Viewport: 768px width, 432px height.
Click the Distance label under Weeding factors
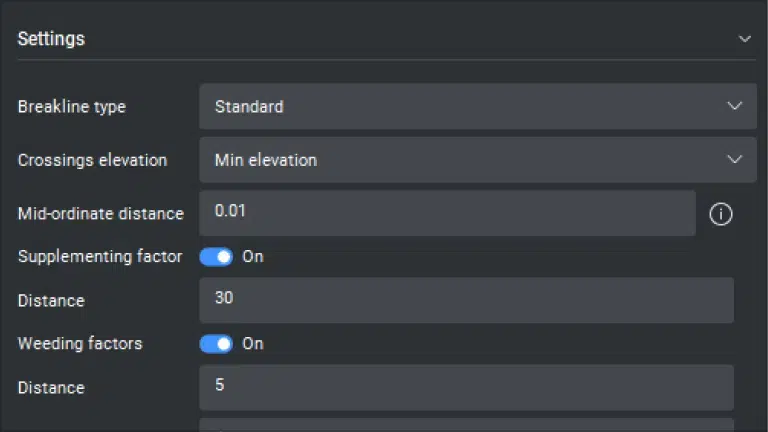pyautogui.click(x=51, y=388)
